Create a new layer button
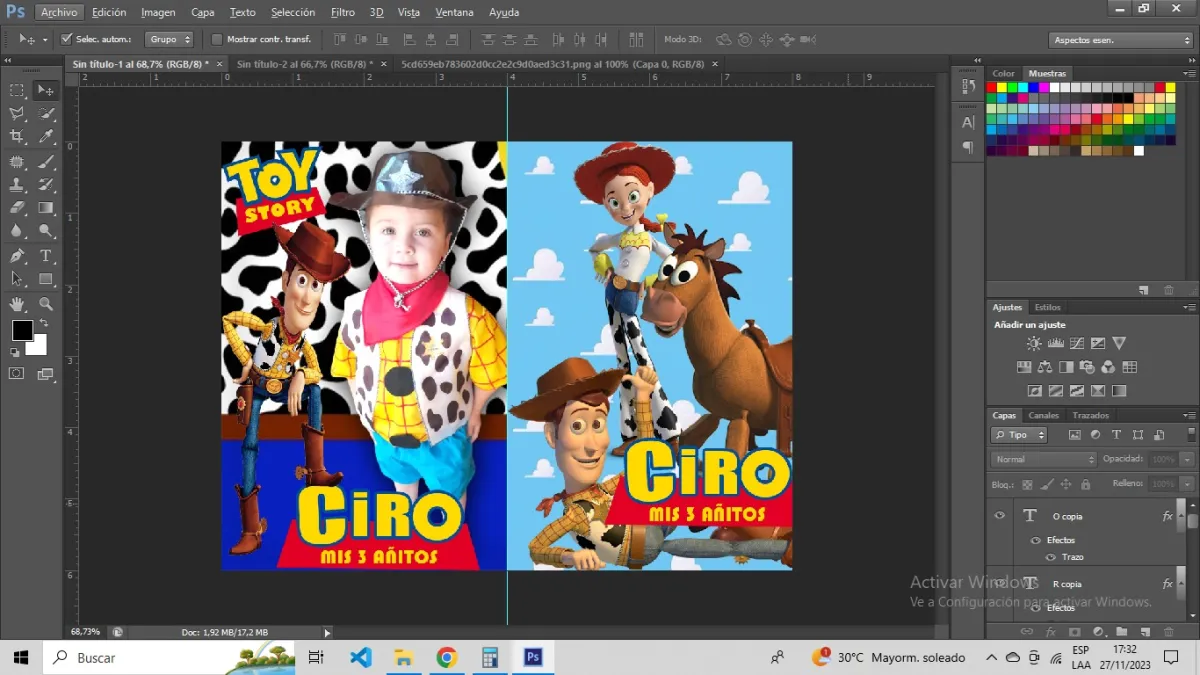Viewport: 1200px width, 675px height. click(1144, 632)
